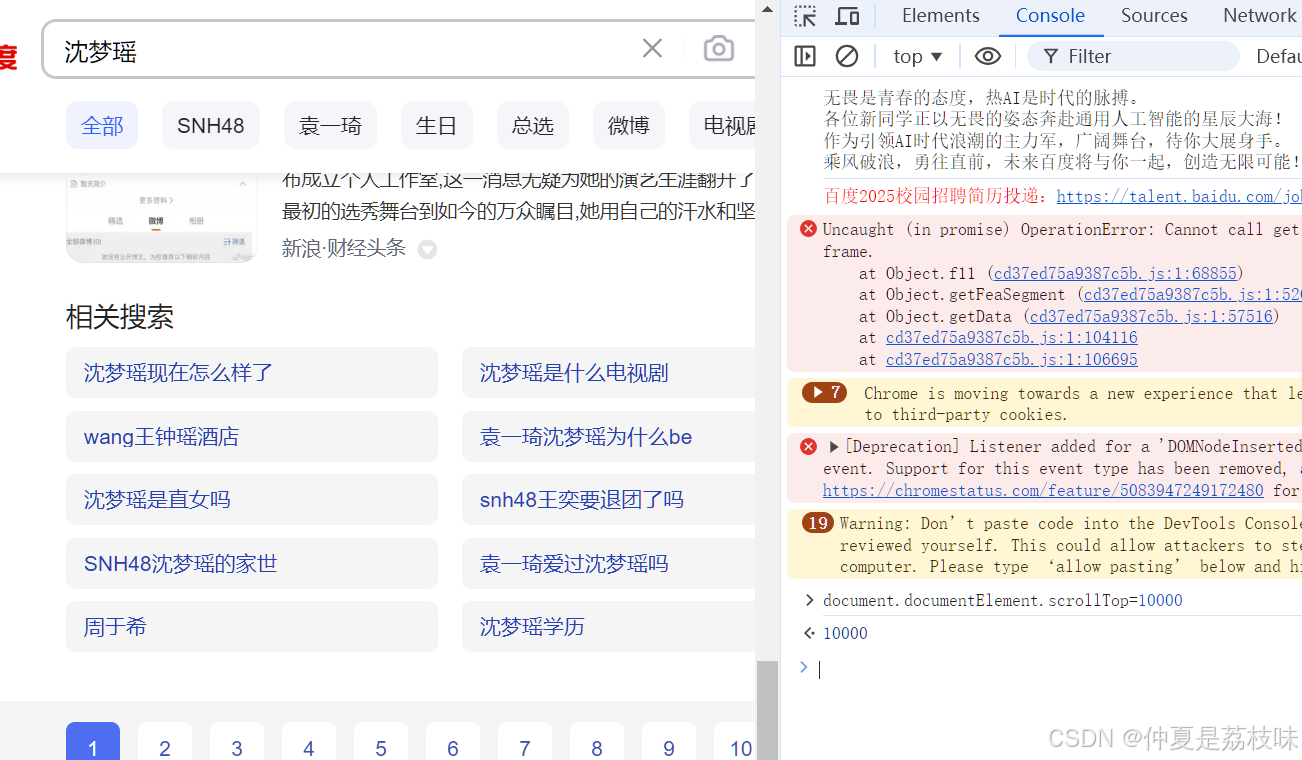
Task: Open the talent.baidu.com recruitment link
Action: (x=1179, y=197)
